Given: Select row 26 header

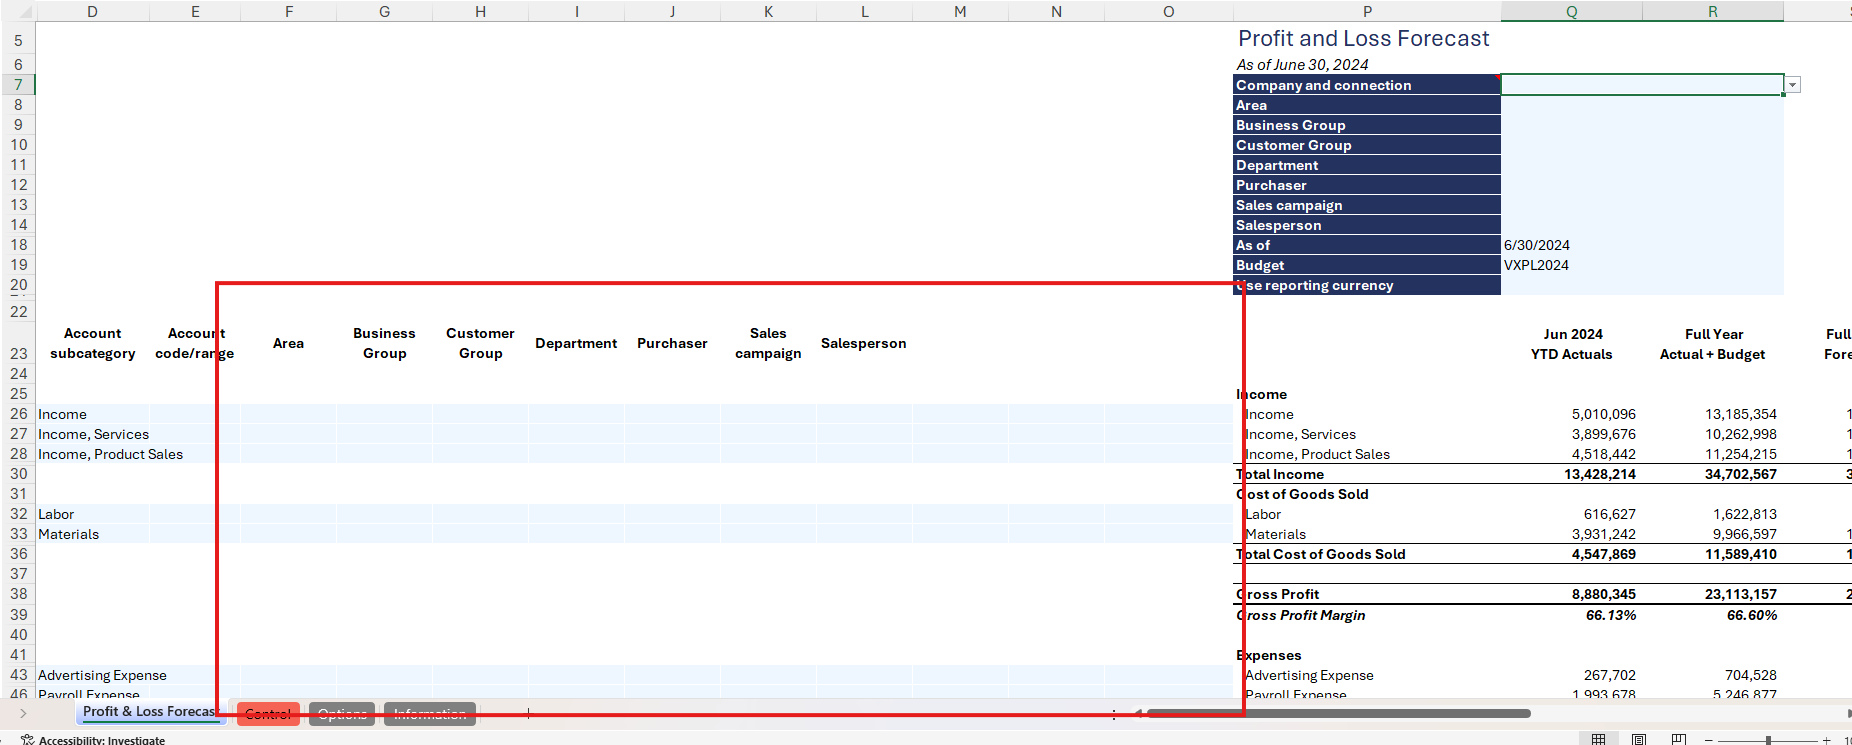Looking at the screenshot, I should (18, 414).
